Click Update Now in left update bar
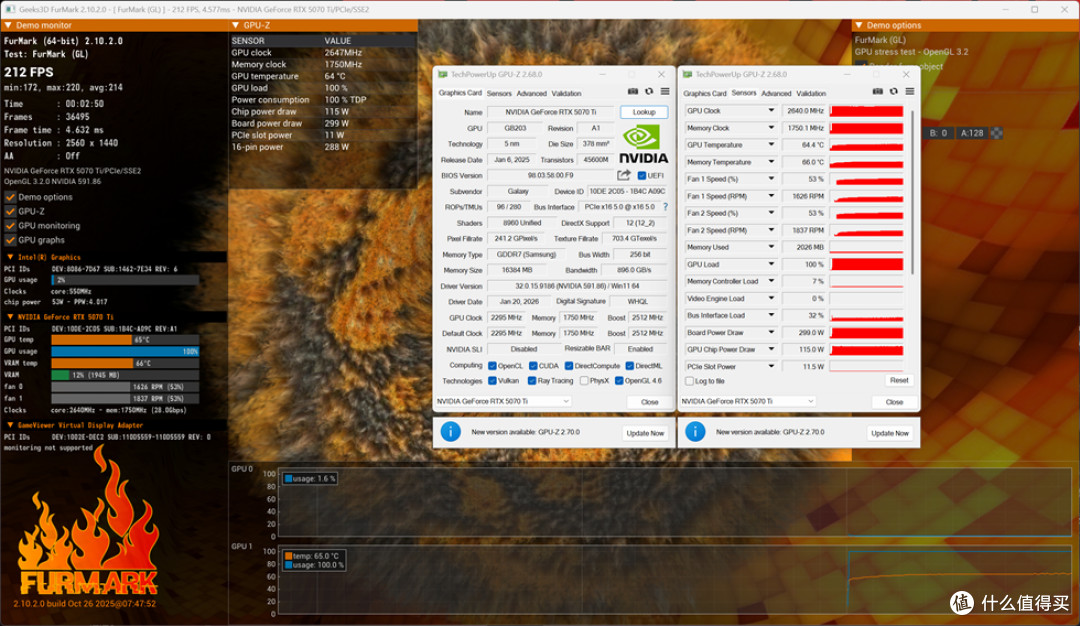The width and height of the screenshot is (1080, 626). [645, 432]
